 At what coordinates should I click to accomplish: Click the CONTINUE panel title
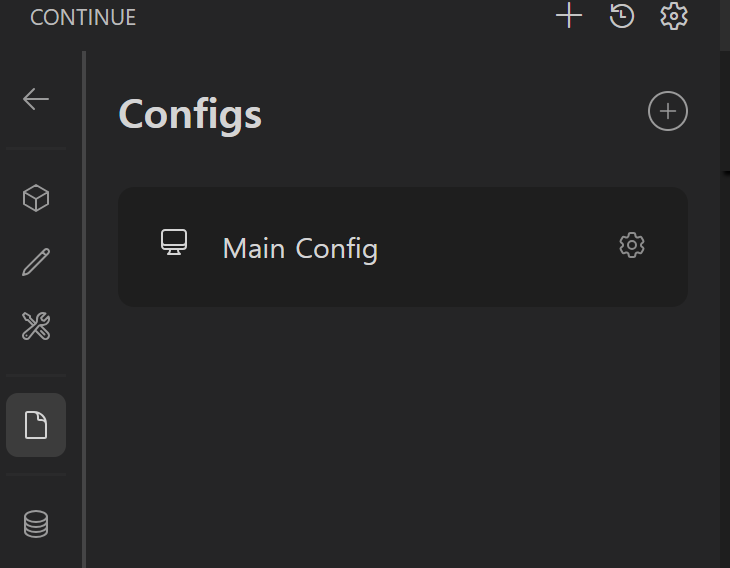(x=83, y=18)
